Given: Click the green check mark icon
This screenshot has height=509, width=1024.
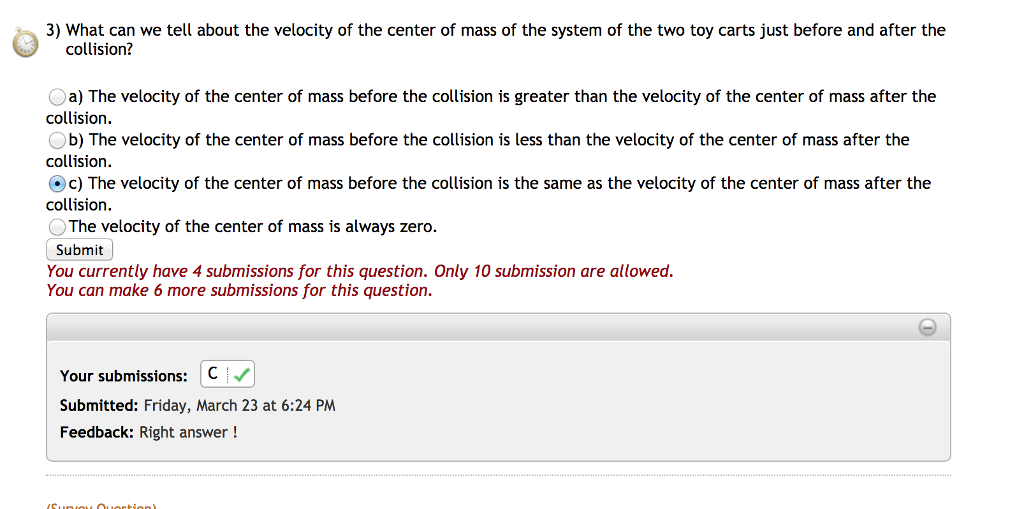Looking at the screenshot, I should [x=243, y=375].
